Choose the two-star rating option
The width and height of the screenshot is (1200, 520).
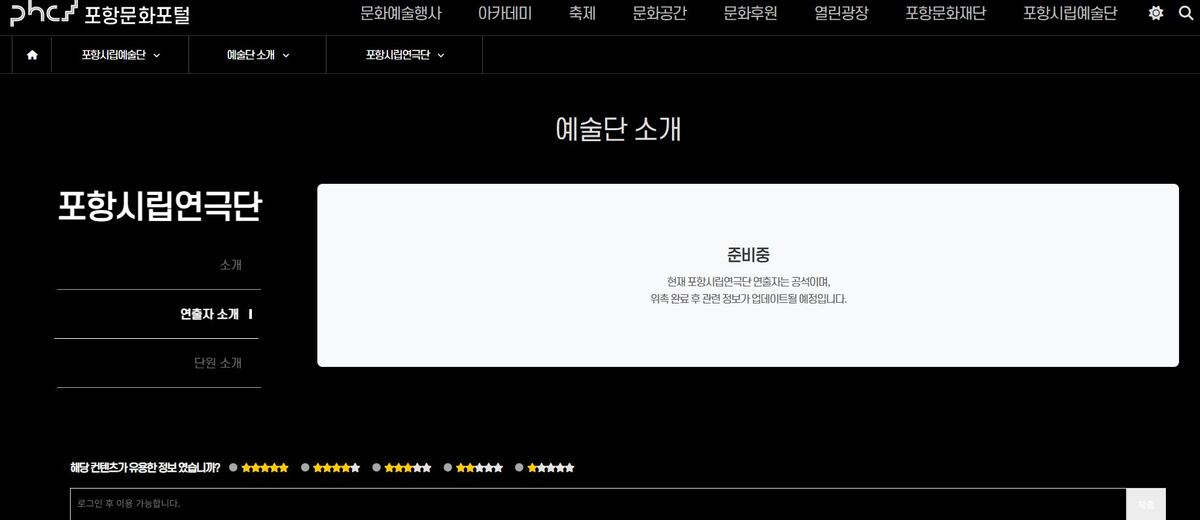449,467
